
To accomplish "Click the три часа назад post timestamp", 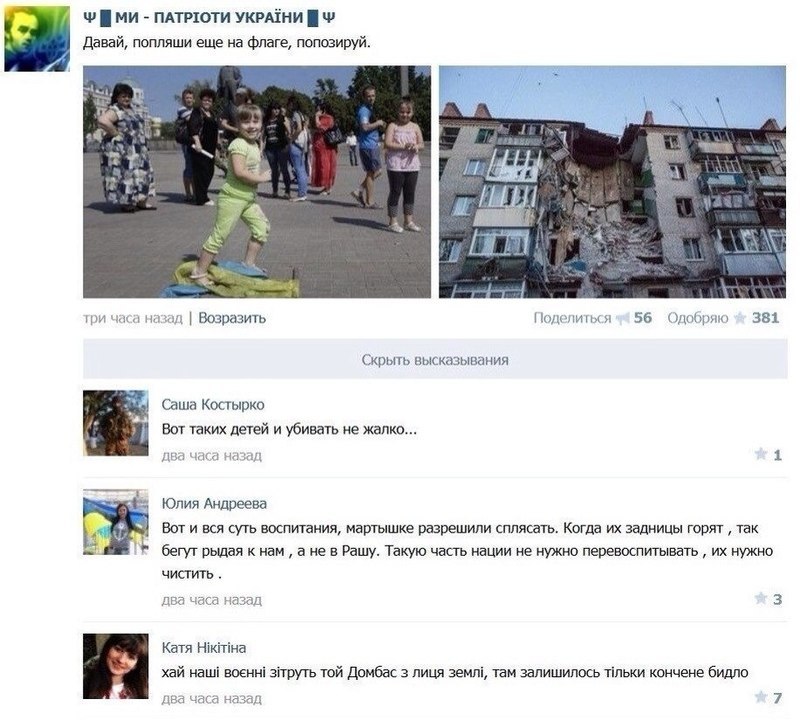I will (x=133, y=318).
